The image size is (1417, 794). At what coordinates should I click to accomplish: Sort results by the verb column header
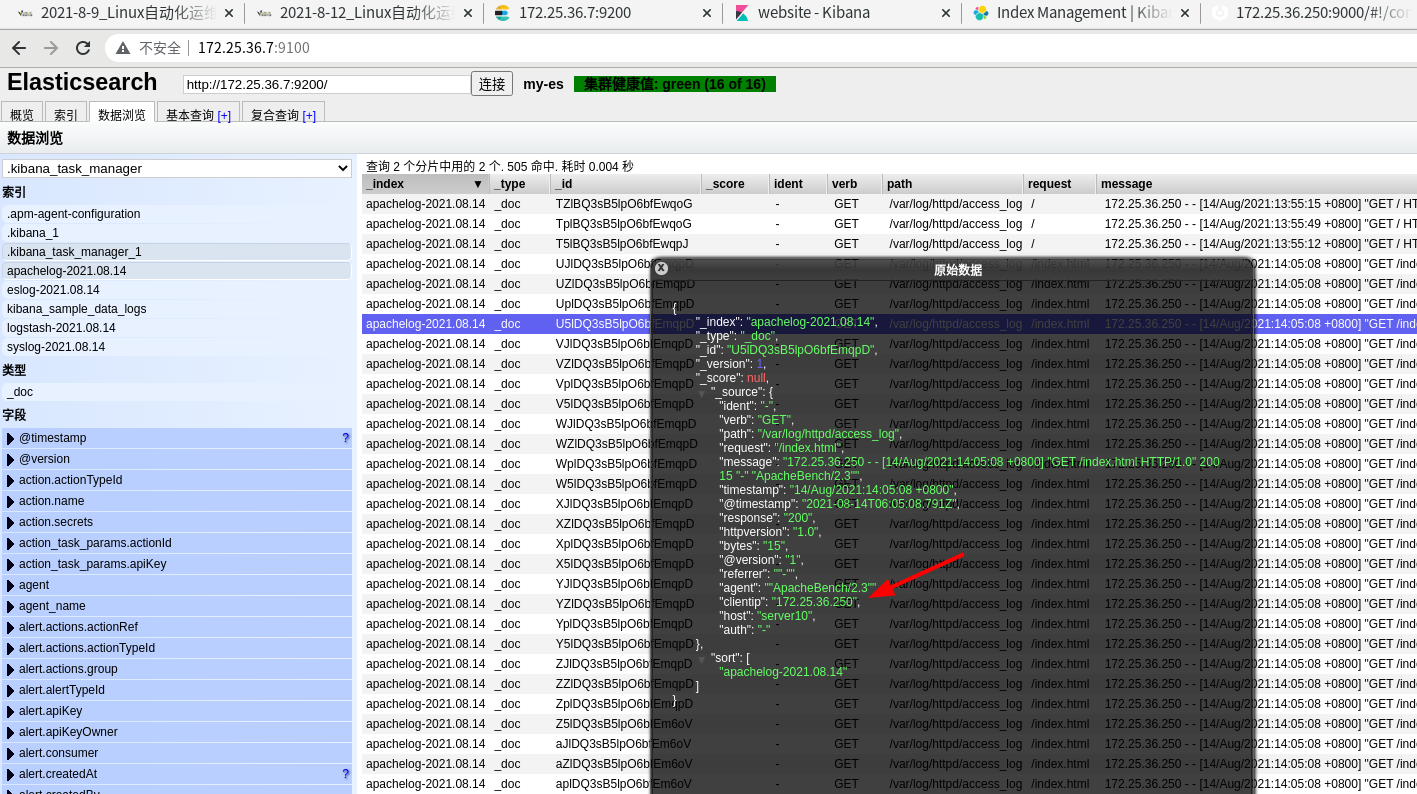(854, 184)
